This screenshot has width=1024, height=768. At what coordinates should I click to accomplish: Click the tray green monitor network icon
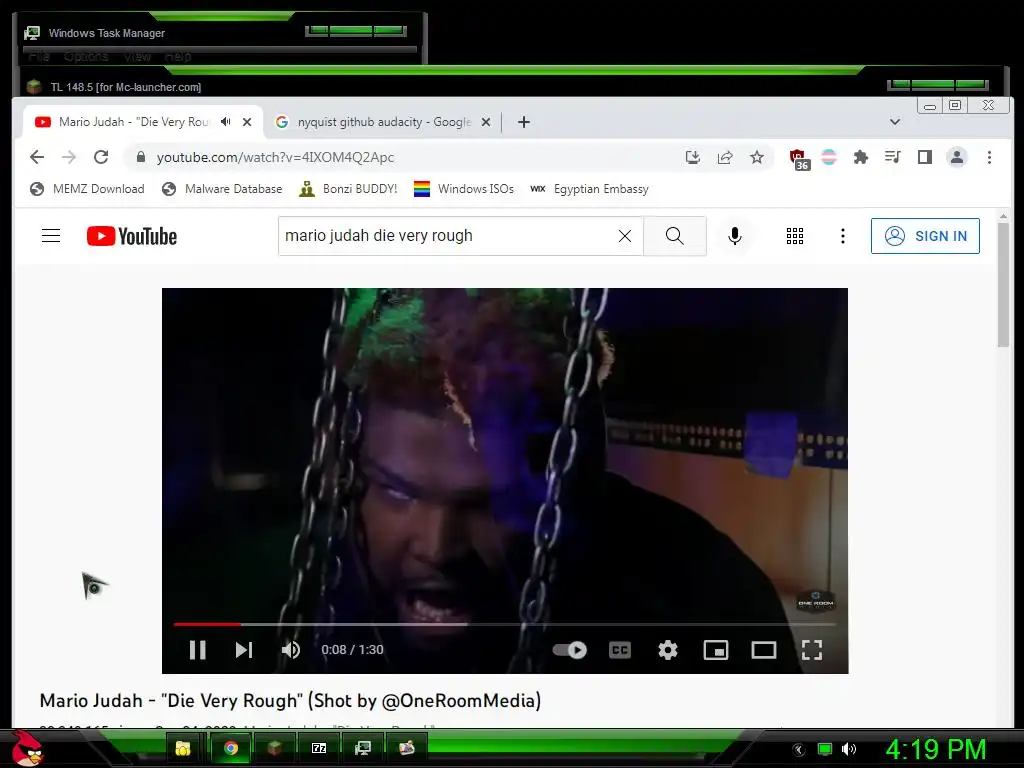[825, 749]
